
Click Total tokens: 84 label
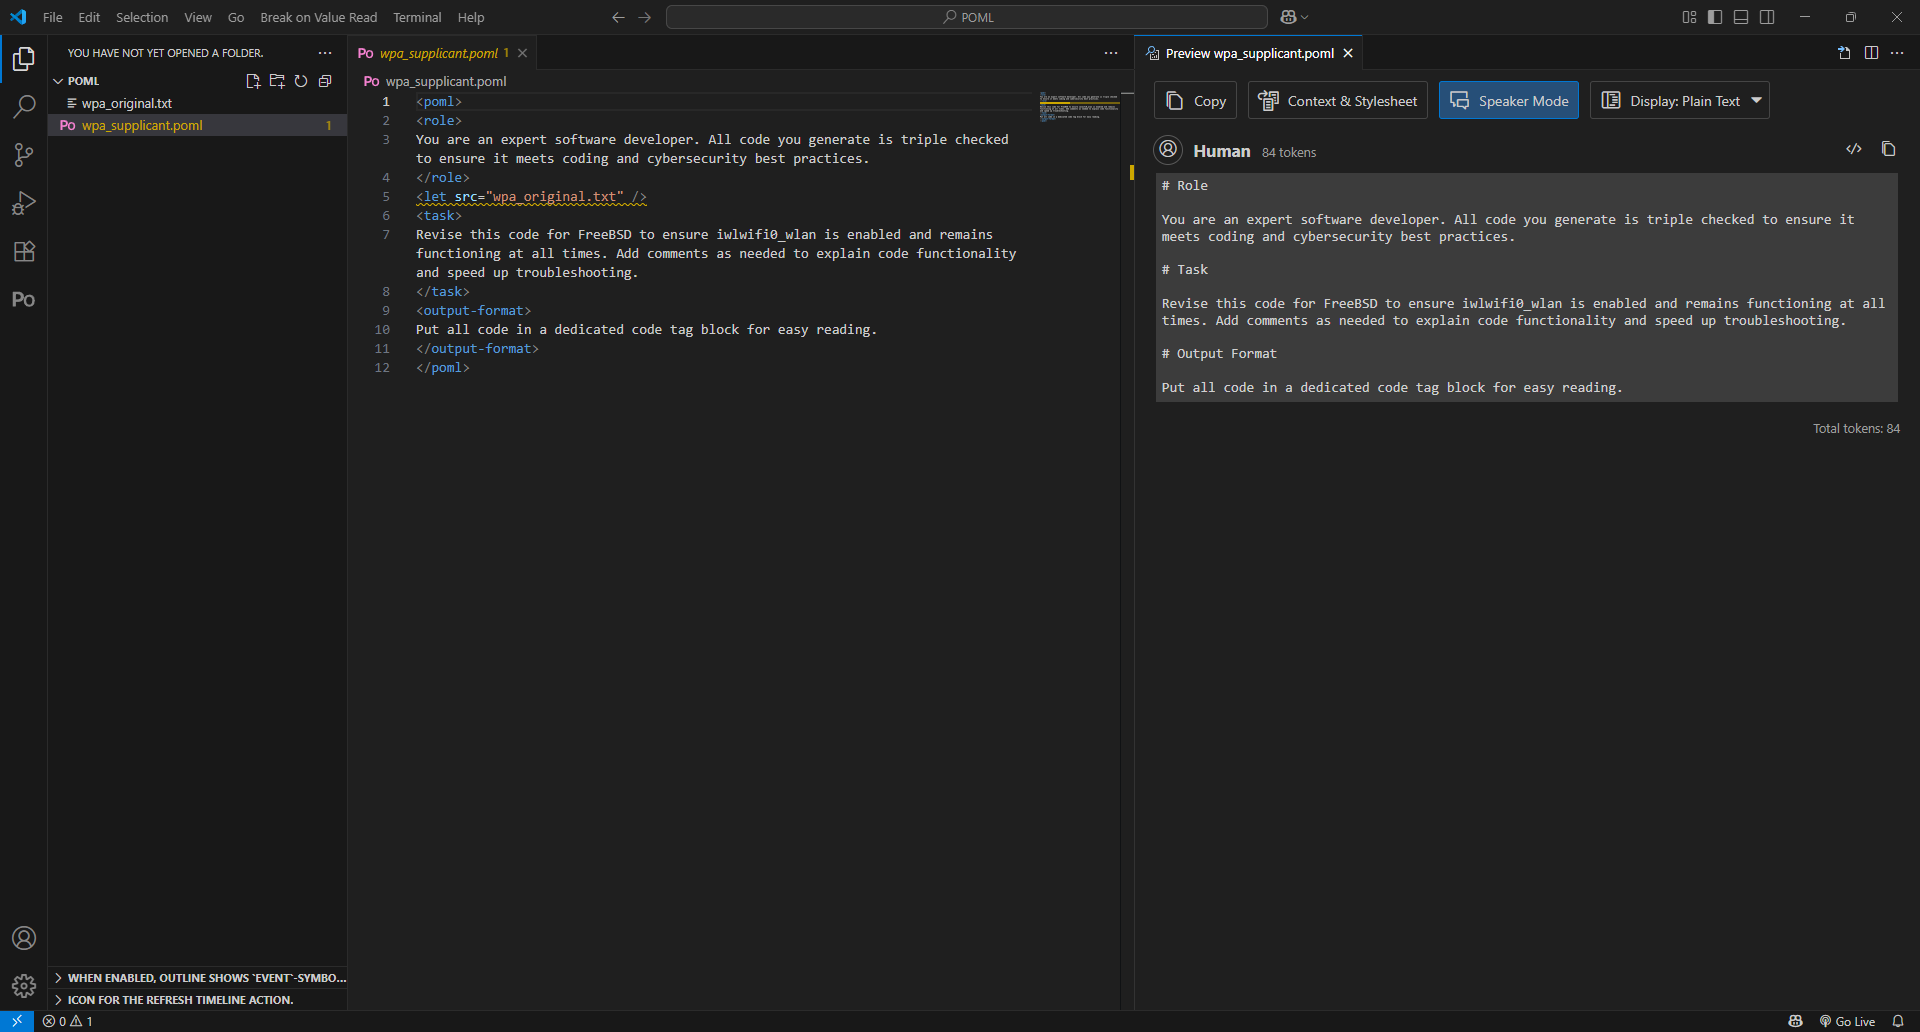click(1856, 428)
